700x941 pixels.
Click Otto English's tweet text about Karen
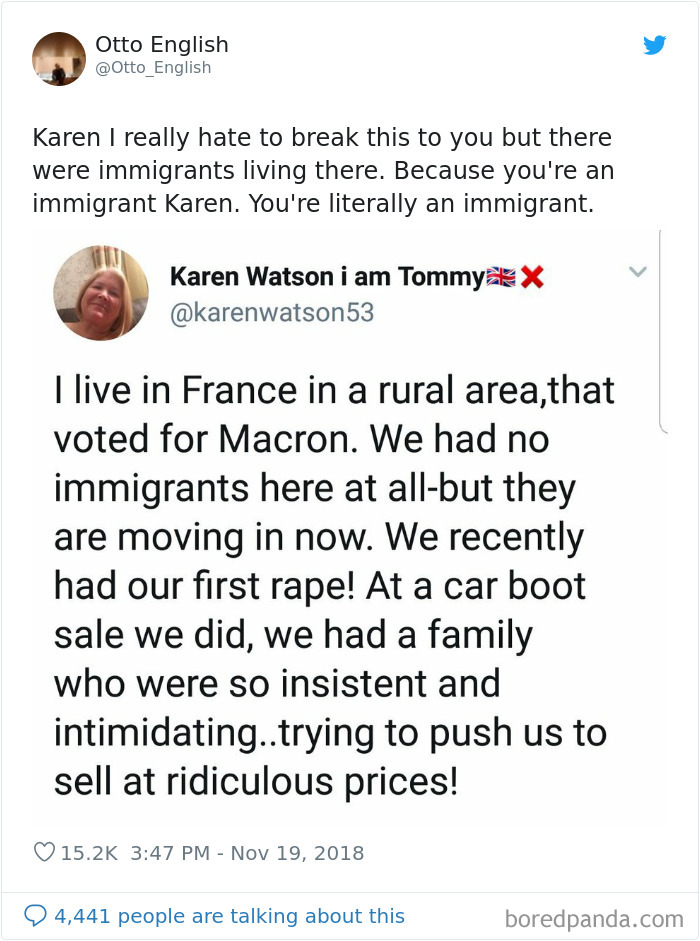click(x=322, y=170)
